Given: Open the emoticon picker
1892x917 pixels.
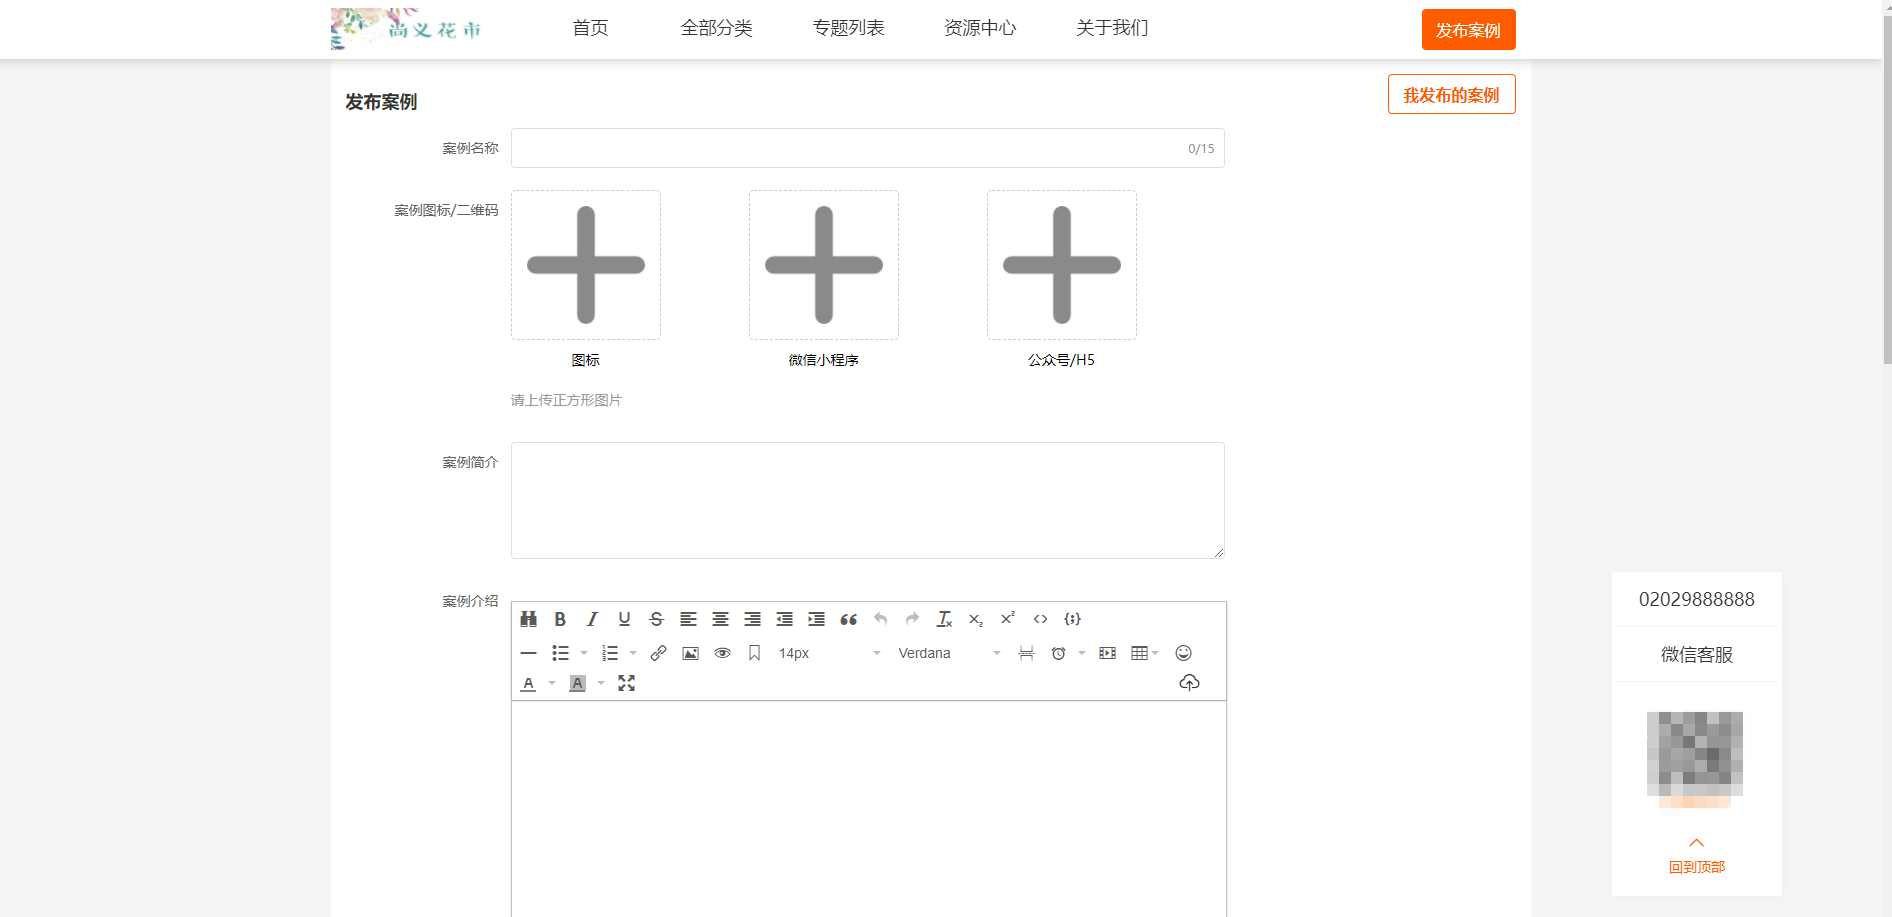Looking at the screenshot, I should [x=1183, y=653].
